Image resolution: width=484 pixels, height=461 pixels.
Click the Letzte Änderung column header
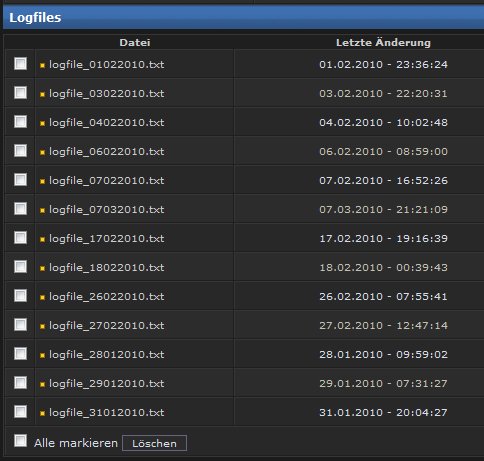383,43
